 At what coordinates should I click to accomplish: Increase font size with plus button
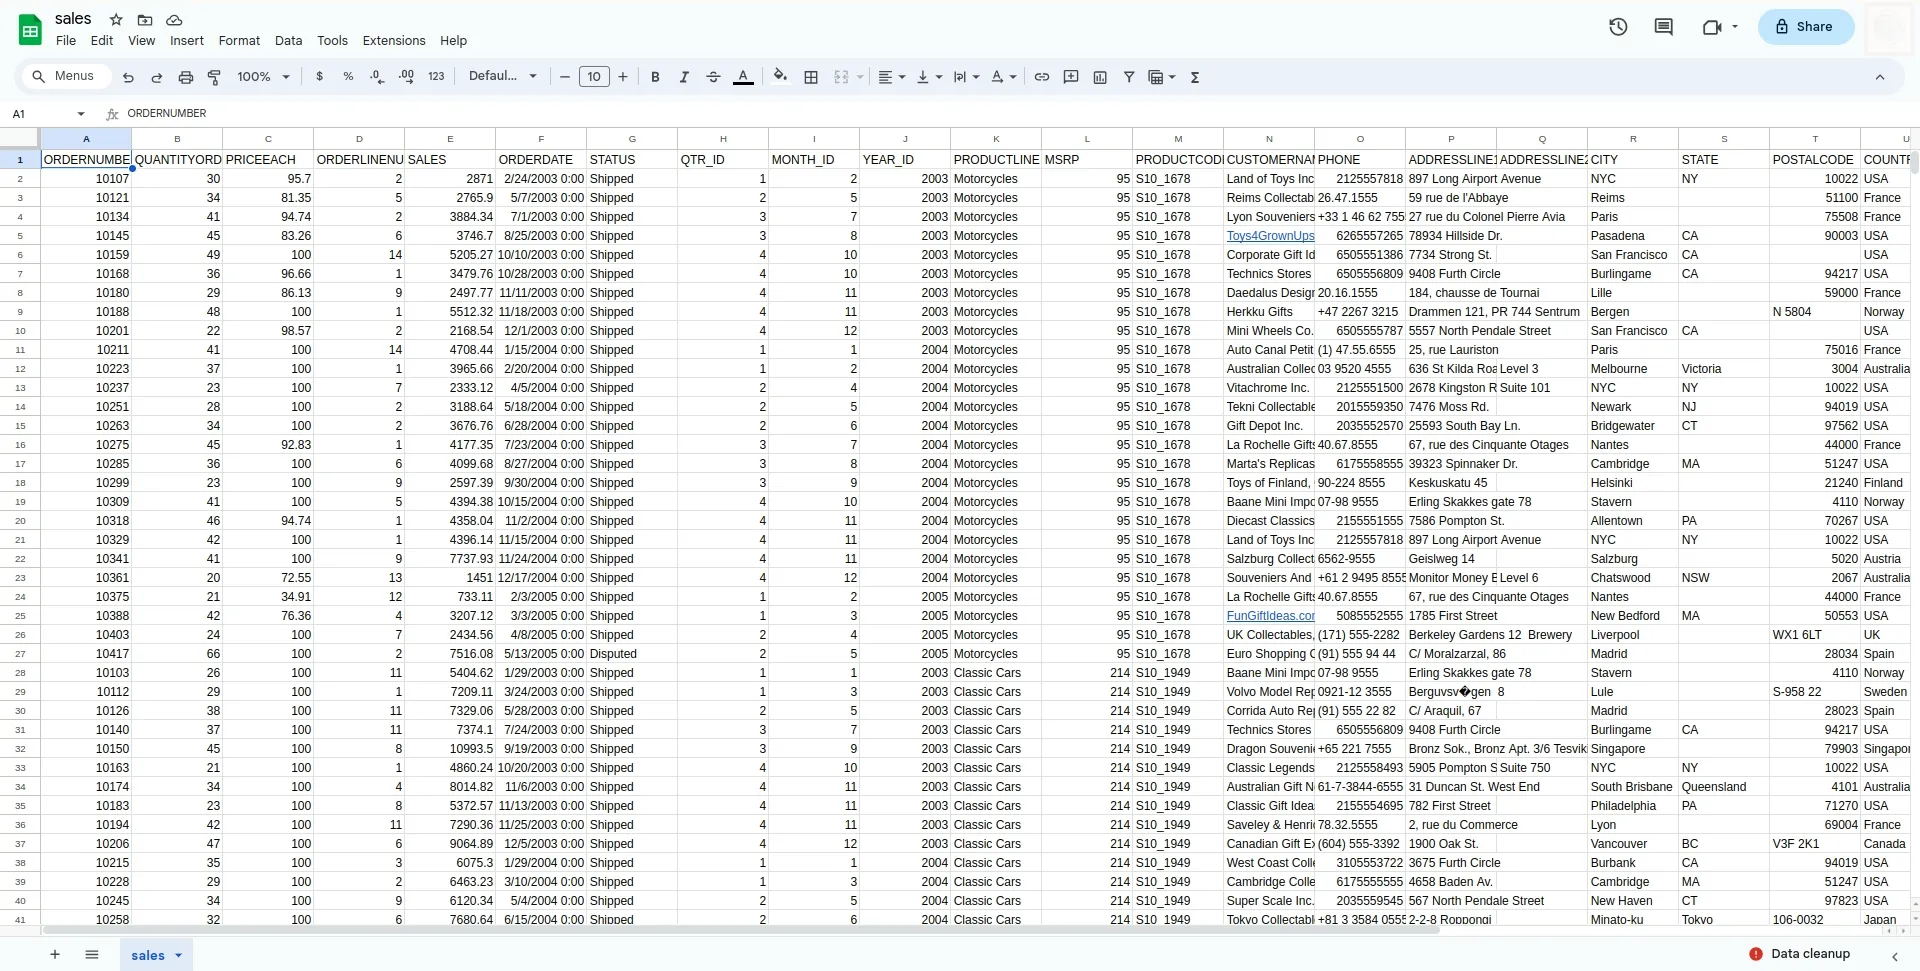(623, 77)
